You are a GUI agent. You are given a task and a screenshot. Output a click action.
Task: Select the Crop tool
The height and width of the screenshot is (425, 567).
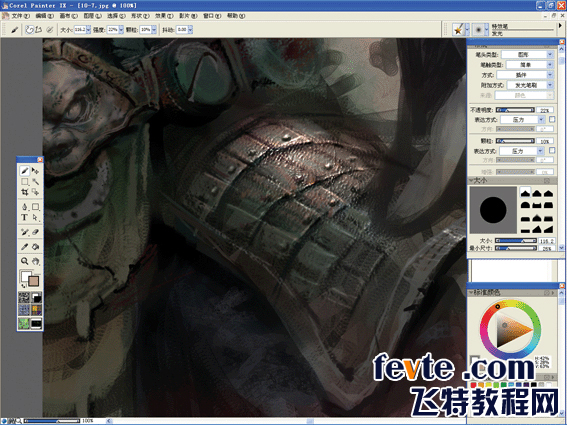point(25,192)
